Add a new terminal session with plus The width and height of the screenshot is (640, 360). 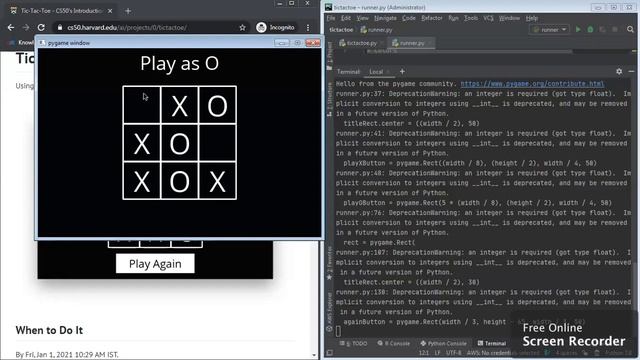[402, 71]
